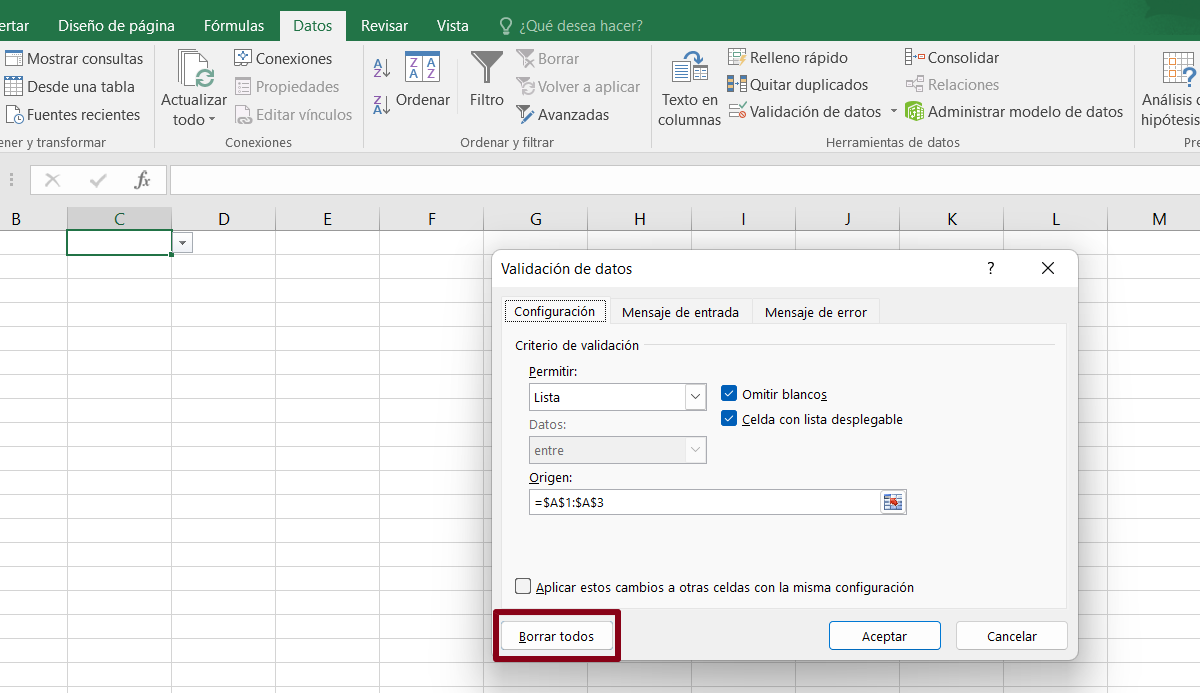Click the formula bar cancel X icon
Image resolution: width=1200 pixels, height=693 pixels.
pos(53,180)
